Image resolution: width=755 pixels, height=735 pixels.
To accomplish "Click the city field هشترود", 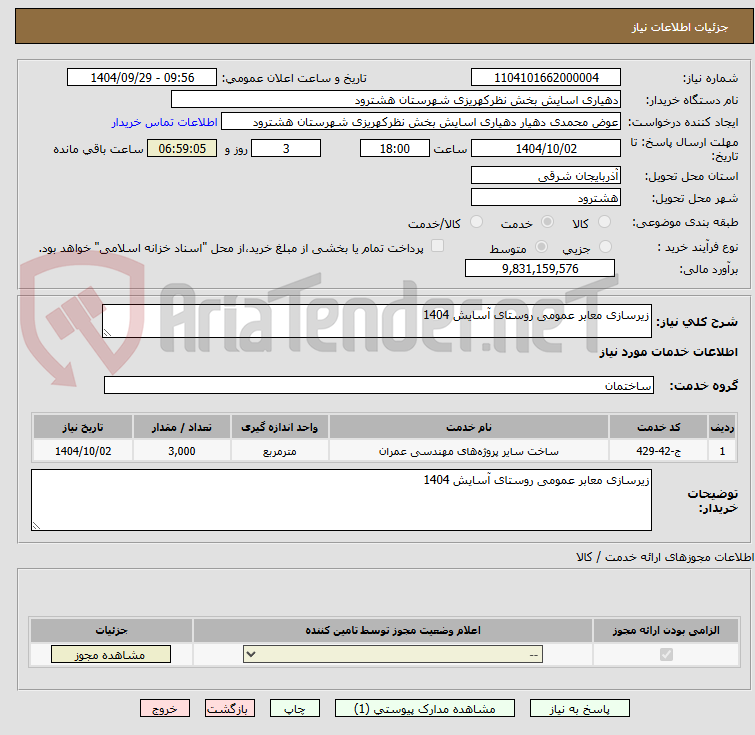I will click(x=546, y=197).
